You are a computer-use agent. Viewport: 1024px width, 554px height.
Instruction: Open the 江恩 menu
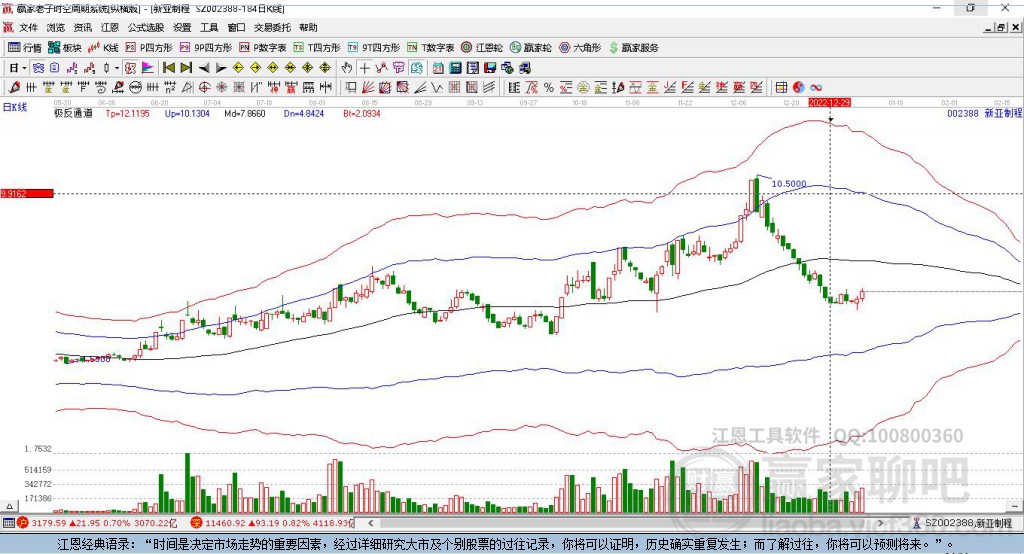point(110,27)
